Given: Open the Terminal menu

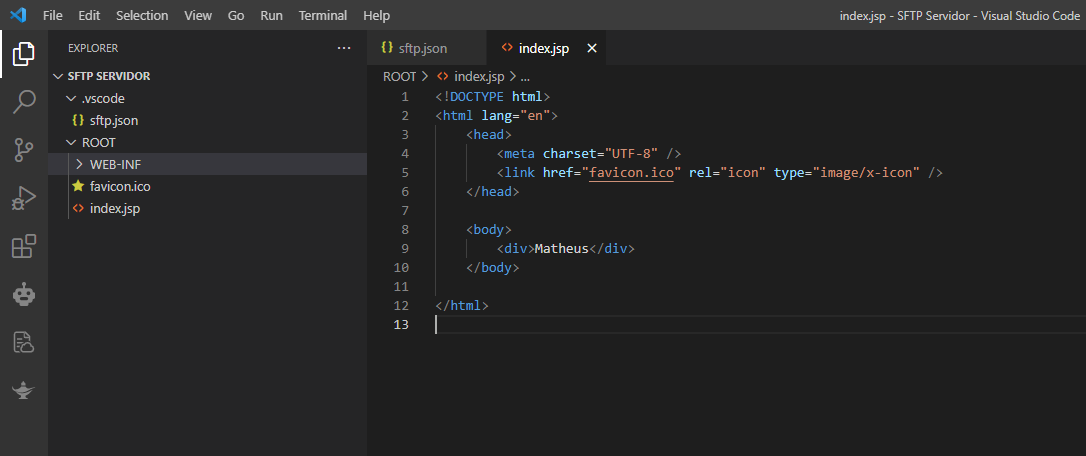Looking at the screenshot, I should pos(323,16).
